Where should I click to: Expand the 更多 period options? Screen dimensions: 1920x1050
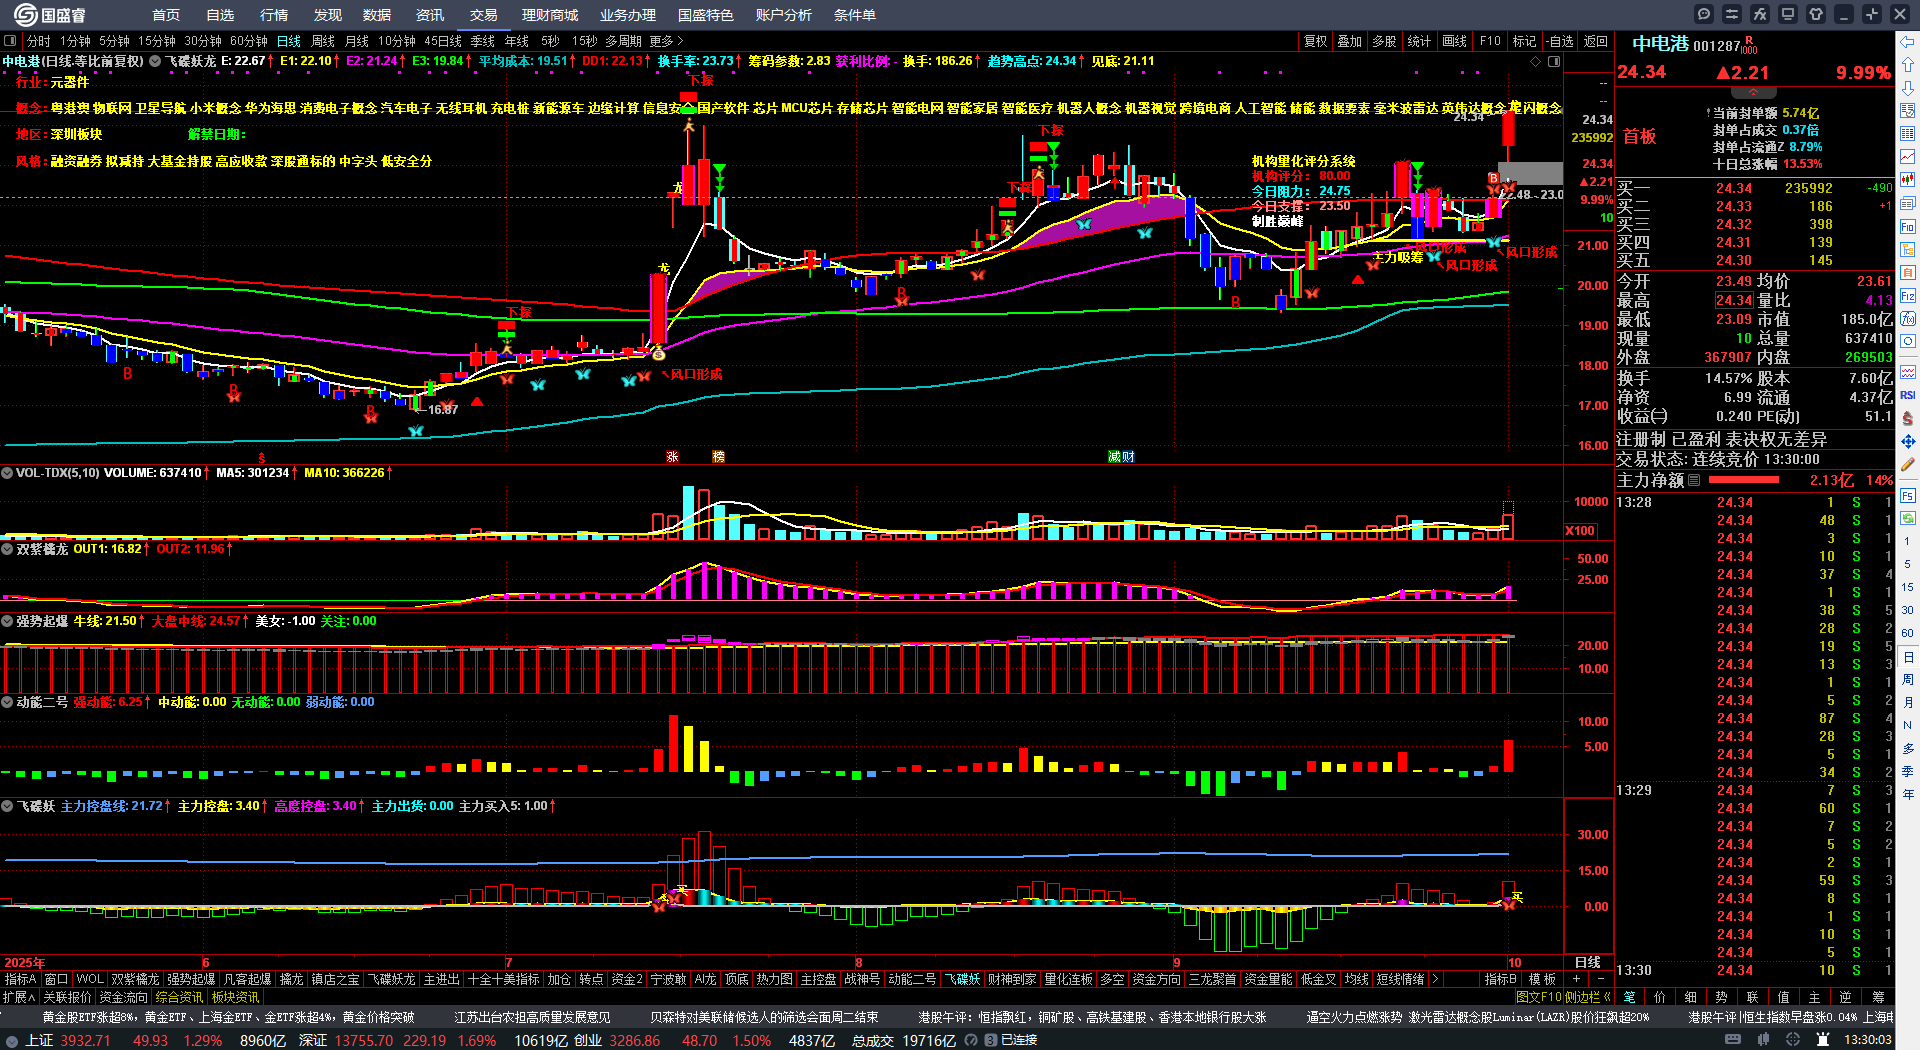(666, 41)
